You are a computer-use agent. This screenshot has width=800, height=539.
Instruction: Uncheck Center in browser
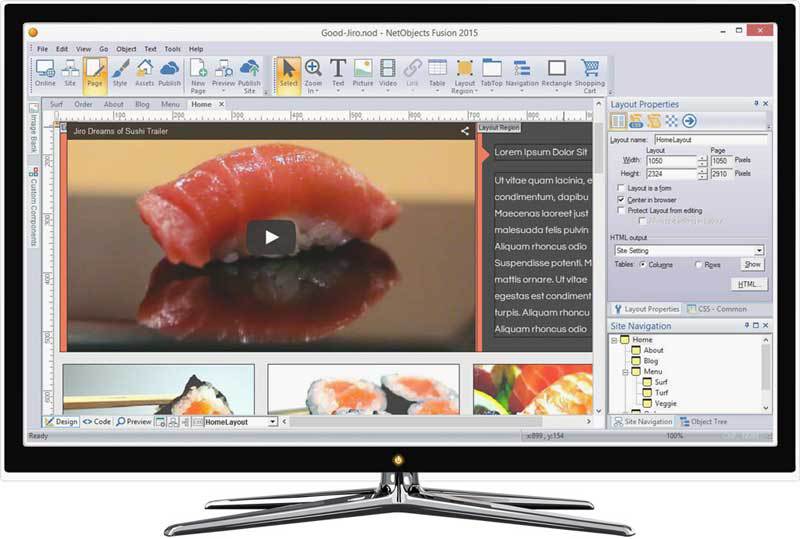click(x=621, y=199)
